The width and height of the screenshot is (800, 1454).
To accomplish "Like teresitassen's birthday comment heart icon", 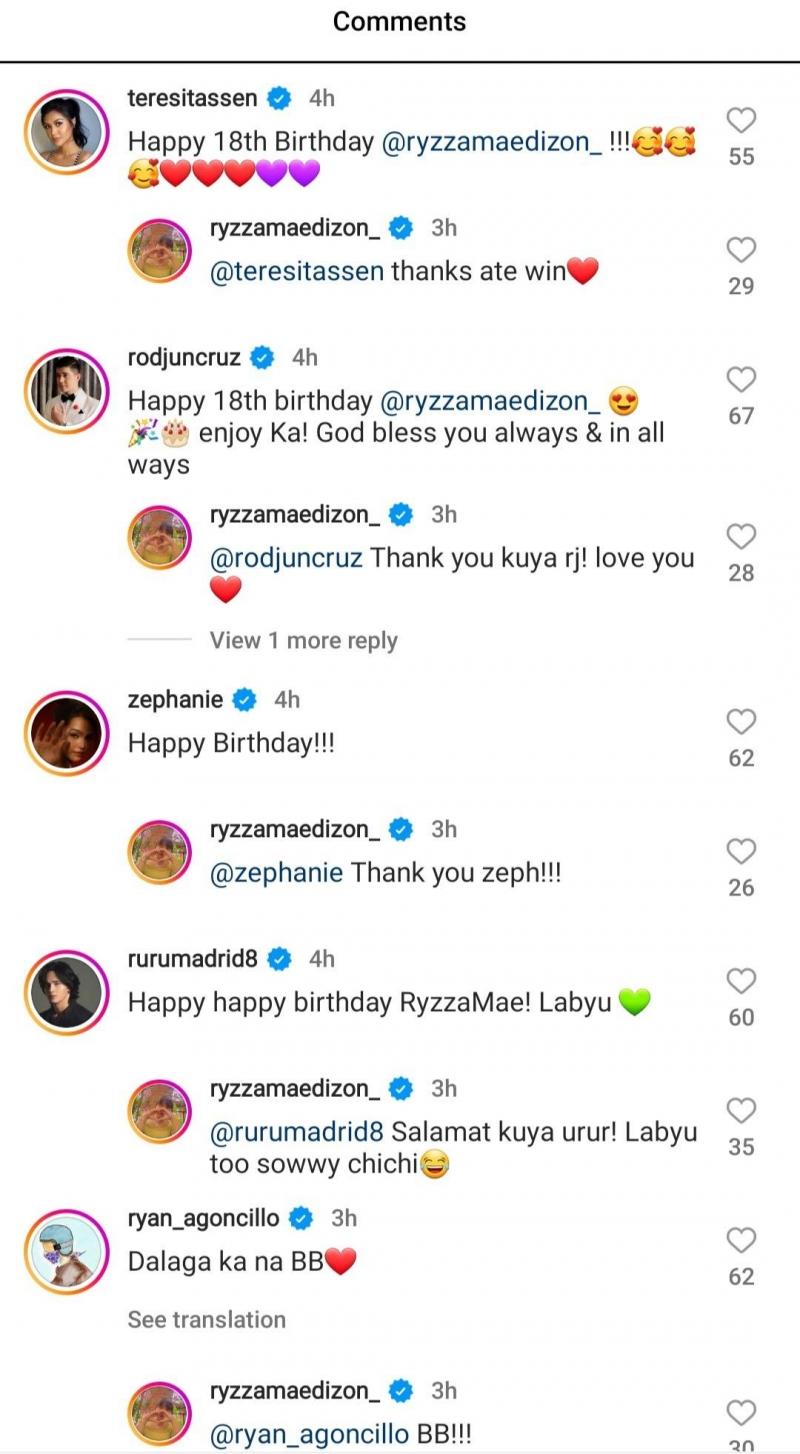I will (741, 120).
